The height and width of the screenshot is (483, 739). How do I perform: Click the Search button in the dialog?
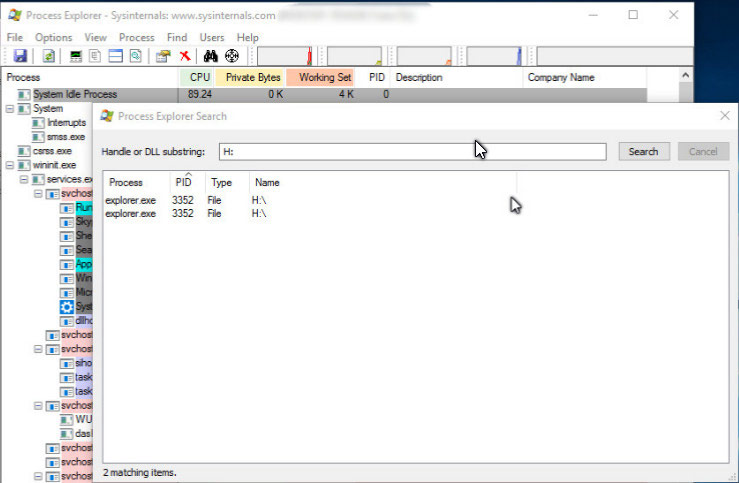click(644, 152)
